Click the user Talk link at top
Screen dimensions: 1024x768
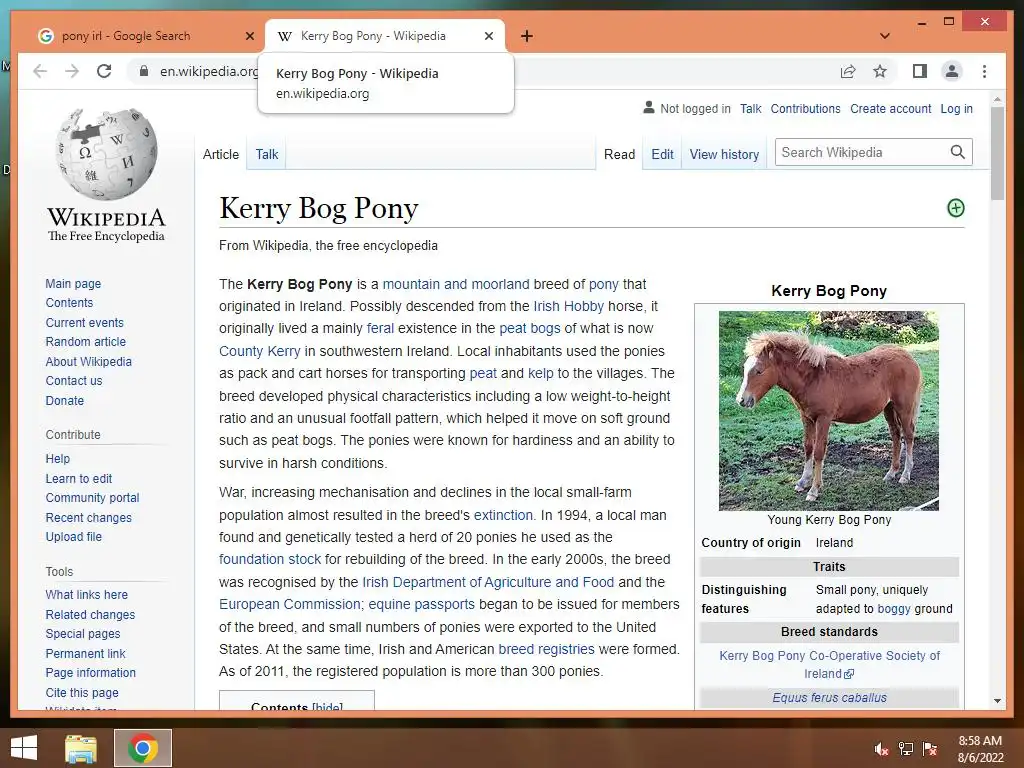pos(750,108)
